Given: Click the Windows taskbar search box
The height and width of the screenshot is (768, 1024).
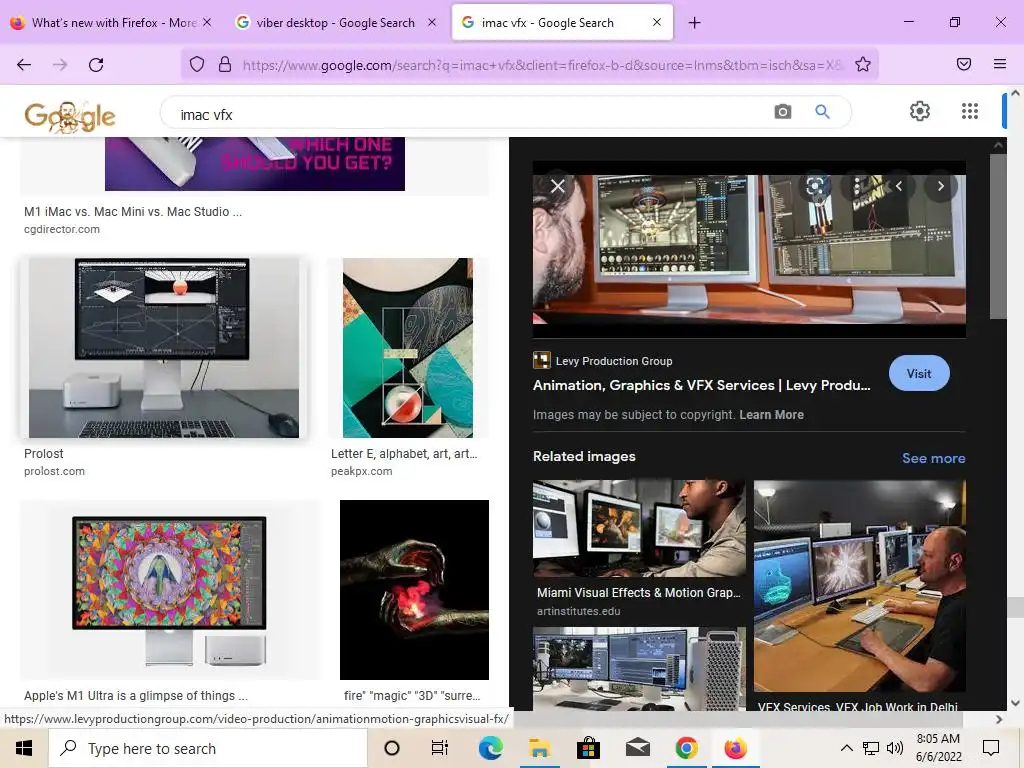Looking at the screenshot, I should 208,748.
